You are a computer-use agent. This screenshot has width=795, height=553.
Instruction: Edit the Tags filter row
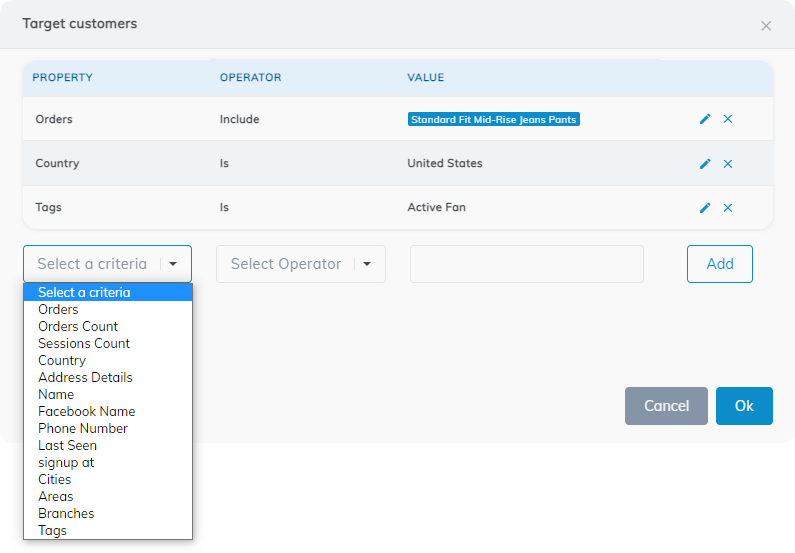point(705,208)
